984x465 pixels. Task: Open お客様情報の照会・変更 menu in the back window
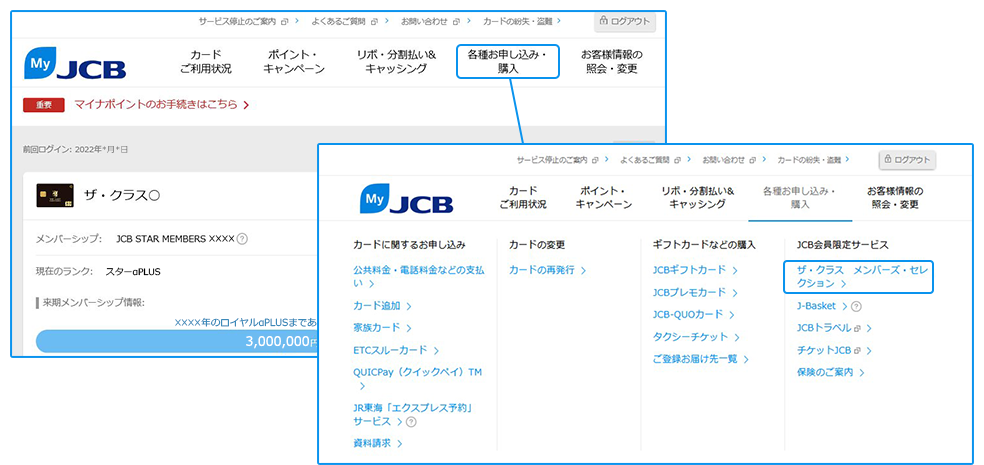(612, 61)
